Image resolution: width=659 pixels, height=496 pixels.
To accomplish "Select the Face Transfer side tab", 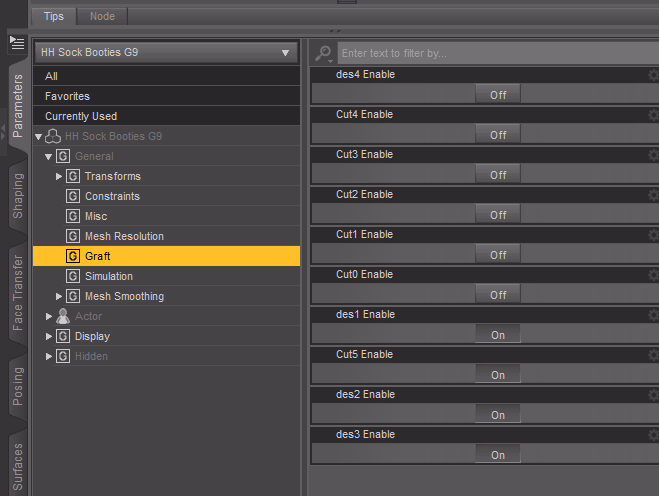I will click(17, 293).
